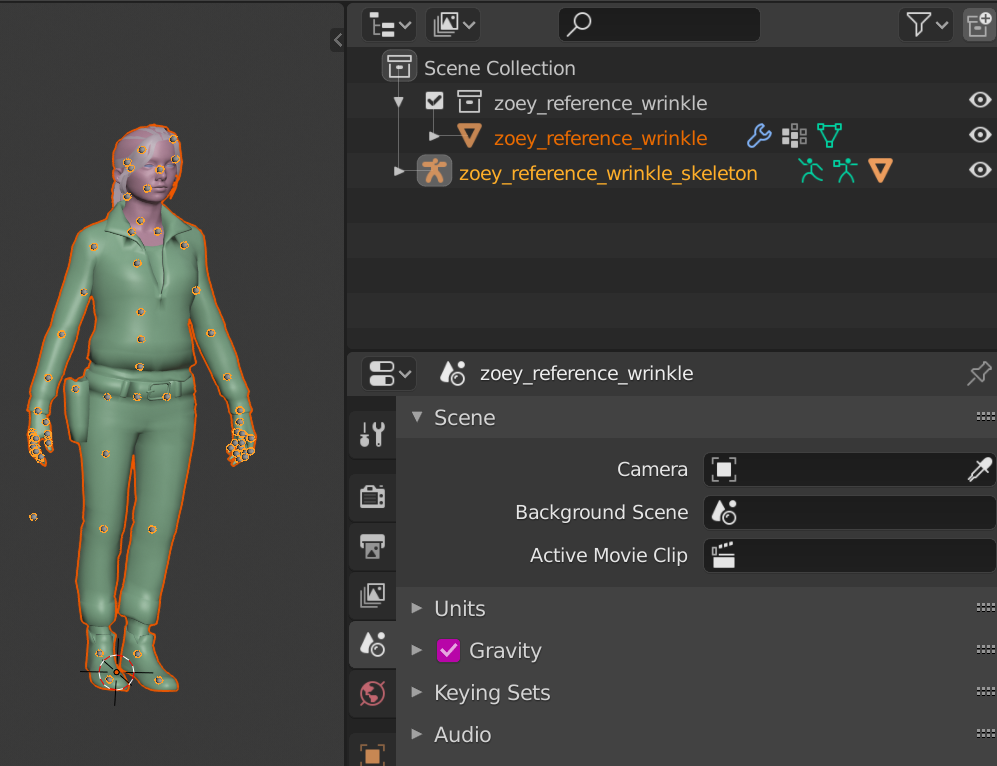
Task: Open the outliner display mode dropdown
Action: pos(452,24)
